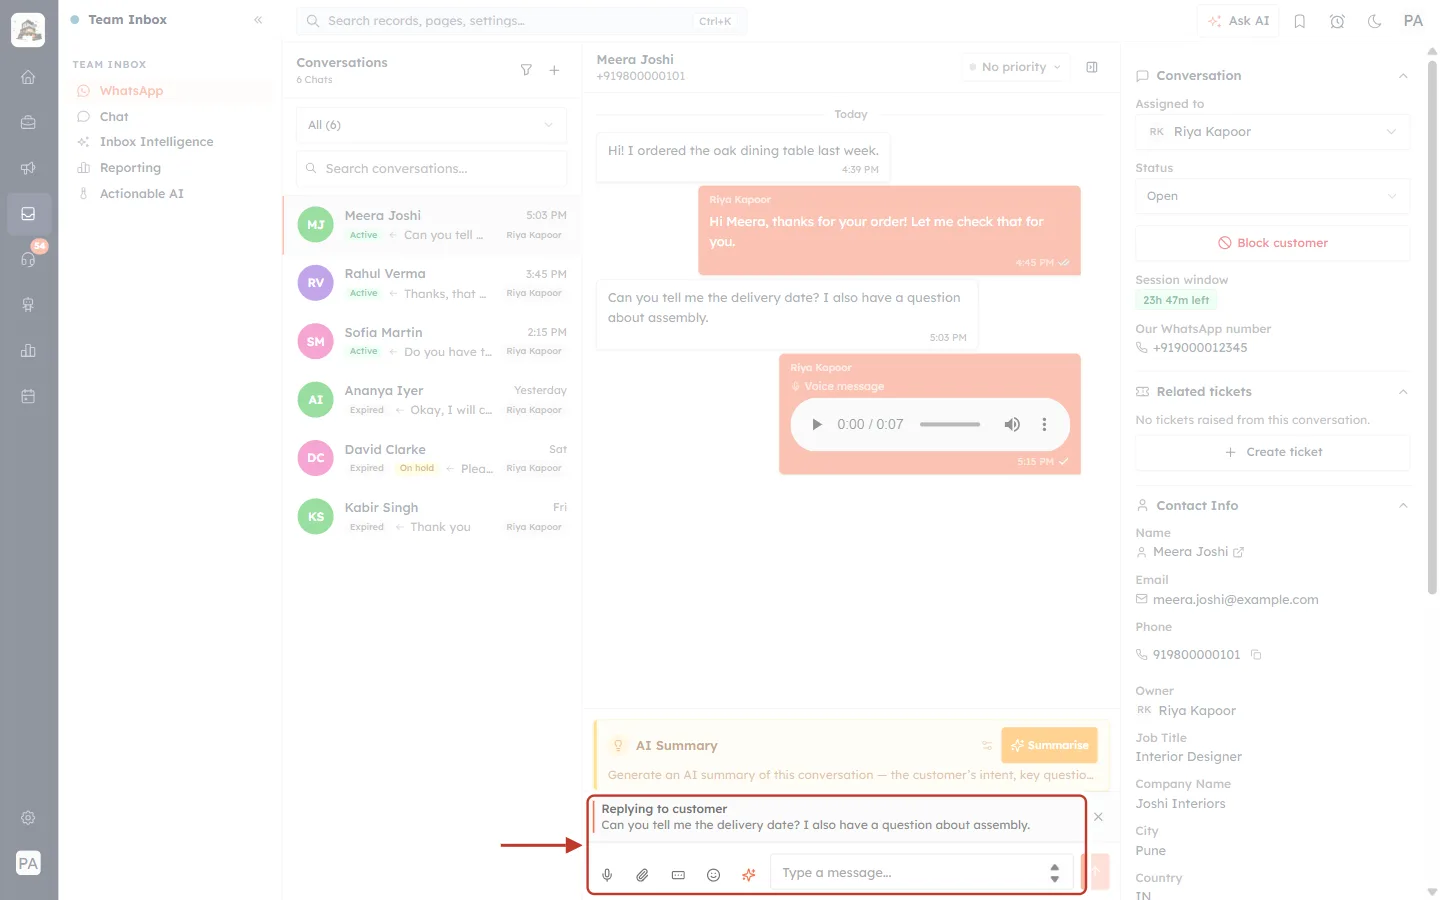Toggle dark mode with the moon icon

pyautogui.click(x=1374, y=21)
